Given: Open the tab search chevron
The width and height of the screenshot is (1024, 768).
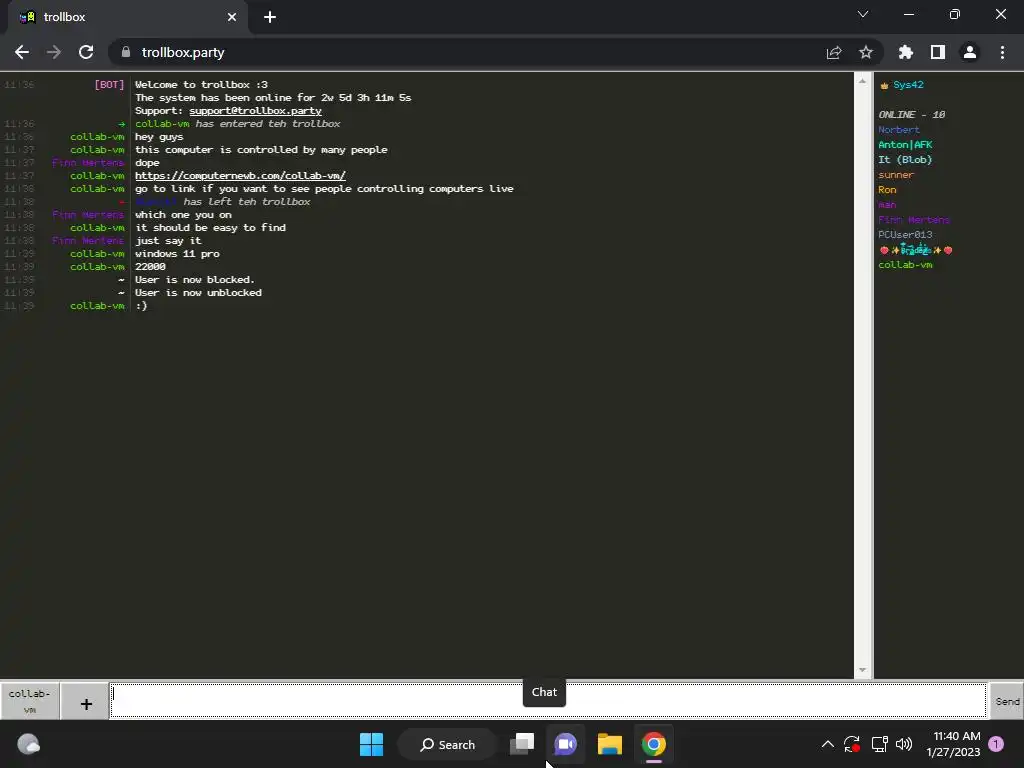Looking at the screenshot, I should point(863,14).
